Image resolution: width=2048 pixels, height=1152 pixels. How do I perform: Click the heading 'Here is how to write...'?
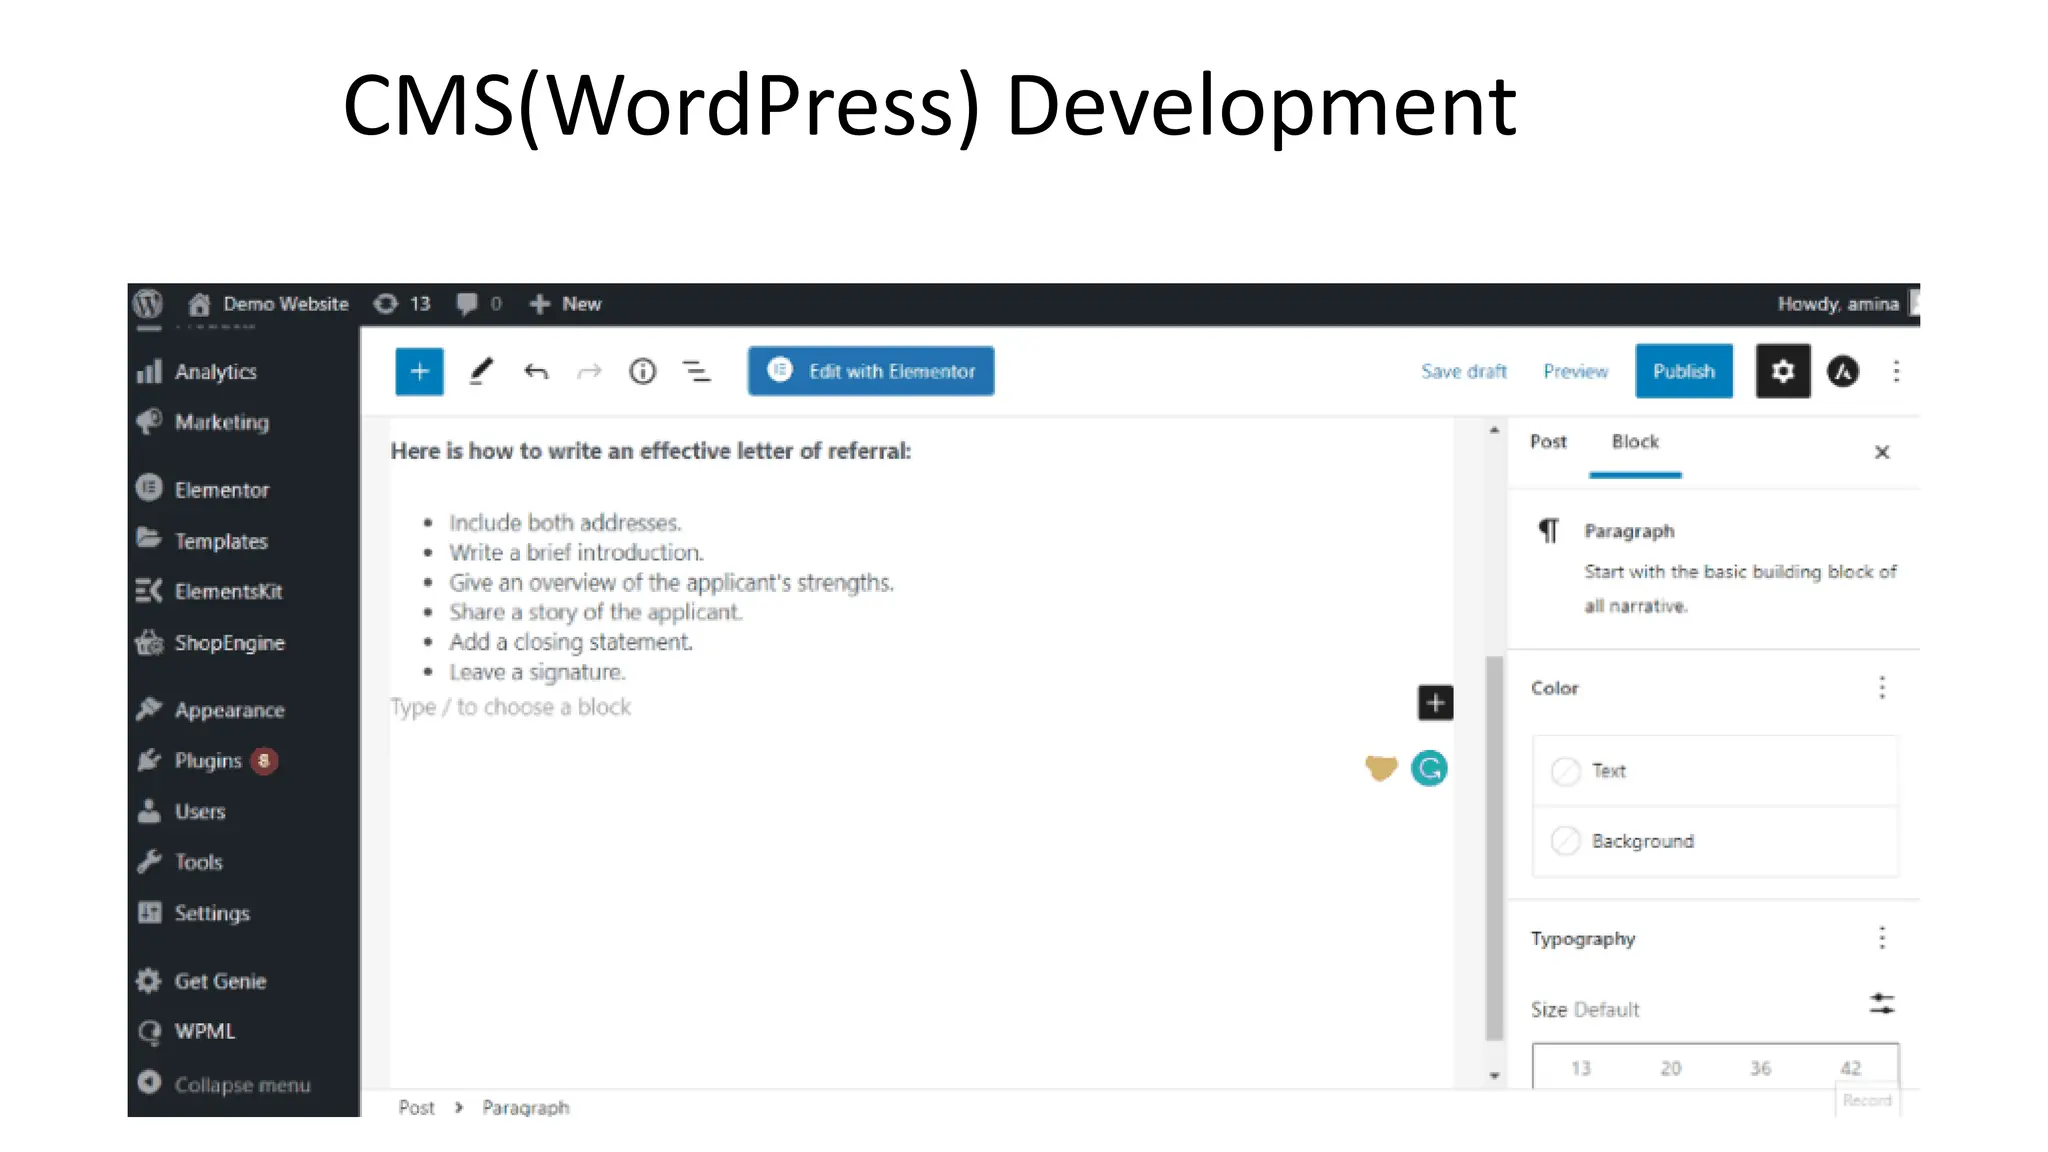pos(651,451)
